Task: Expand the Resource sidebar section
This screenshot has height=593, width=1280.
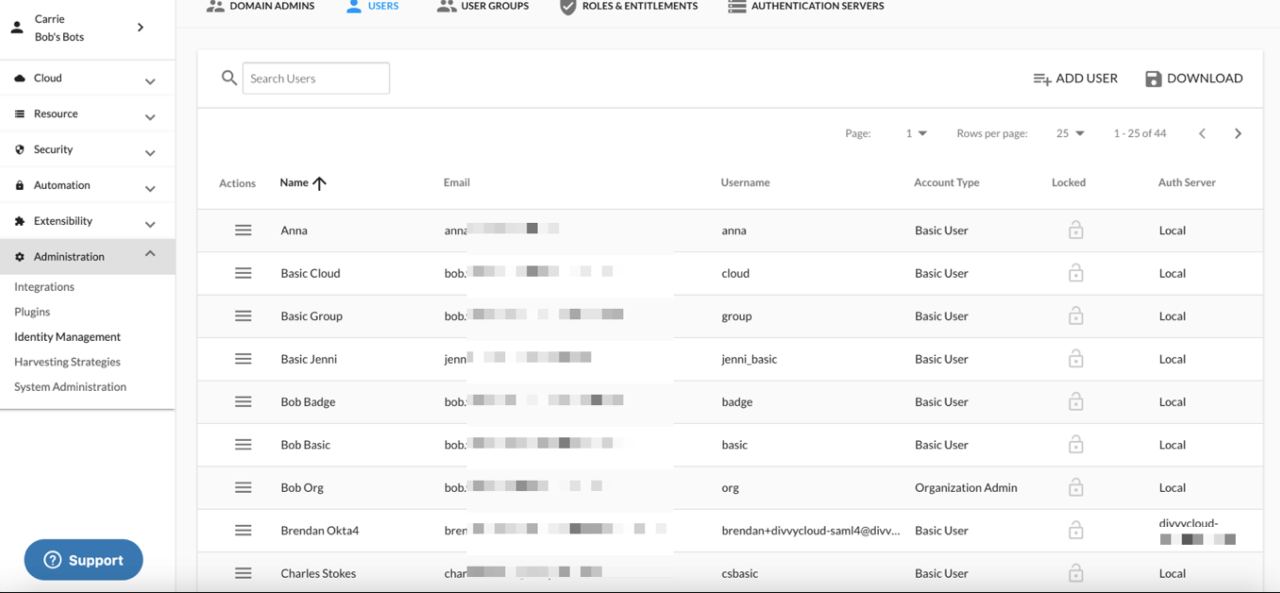Action: pos(150,117)
